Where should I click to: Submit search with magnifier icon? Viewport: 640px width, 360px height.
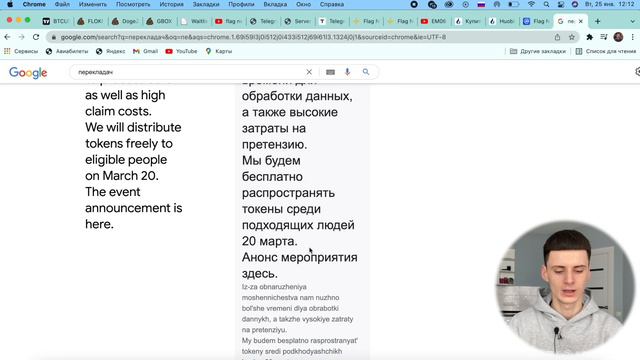point(366,72)
